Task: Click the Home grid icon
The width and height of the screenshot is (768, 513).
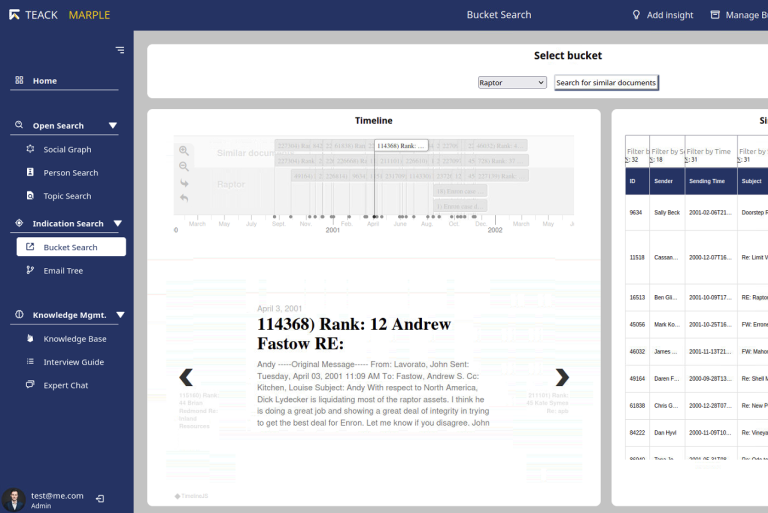Action: (x=19, y=80)
